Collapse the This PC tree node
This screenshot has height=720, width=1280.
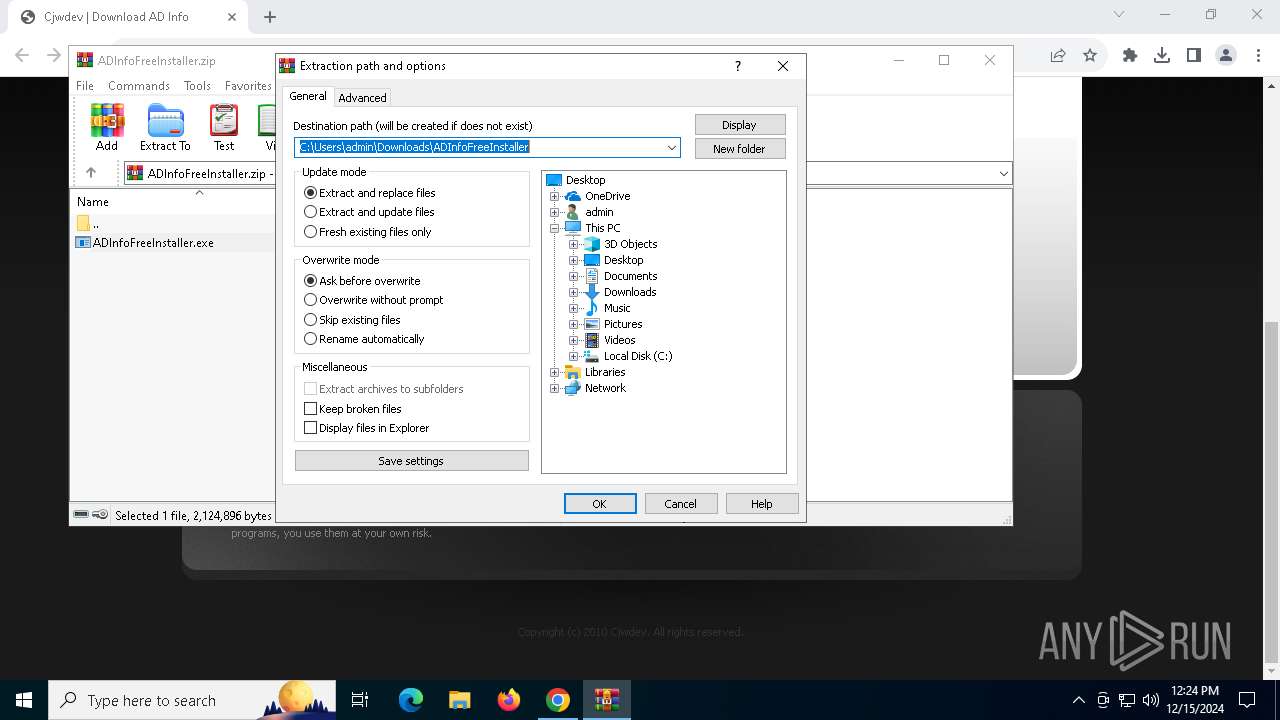click(555, 228)
